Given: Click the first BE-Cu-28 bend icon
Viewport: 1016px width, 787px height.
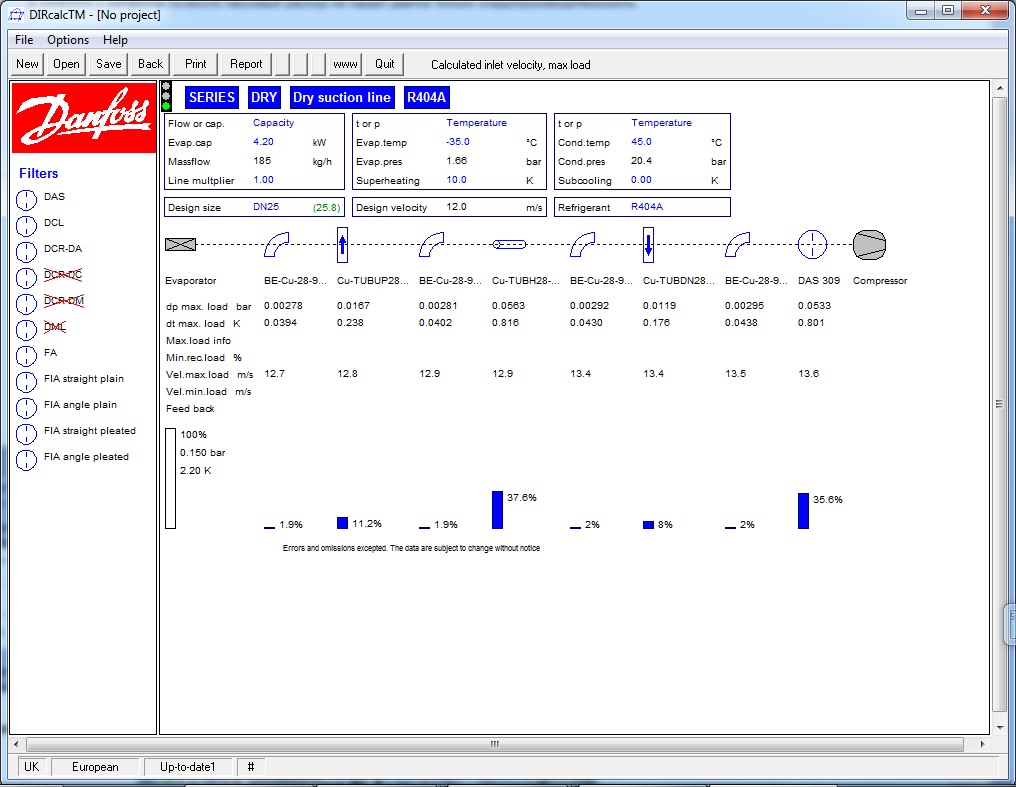Looking at the screenshot, I should 276,245.
